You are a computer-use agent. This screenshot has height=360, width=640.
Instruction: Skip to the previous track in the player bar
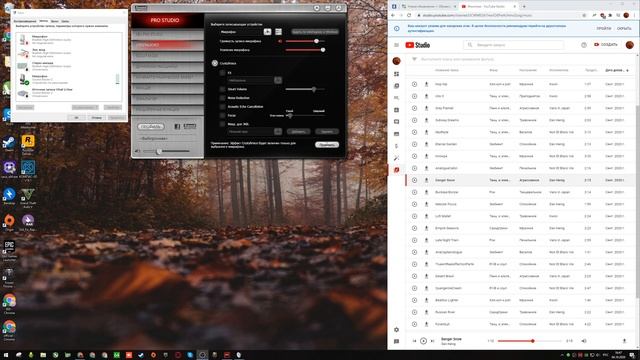point(414,341)
